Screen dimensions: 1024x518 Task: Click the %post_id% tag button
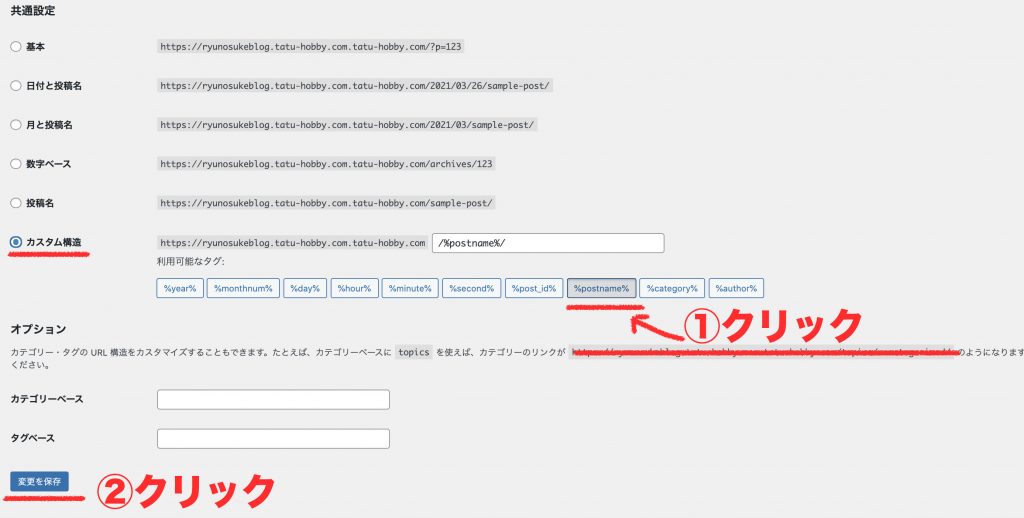coord(534,288)
